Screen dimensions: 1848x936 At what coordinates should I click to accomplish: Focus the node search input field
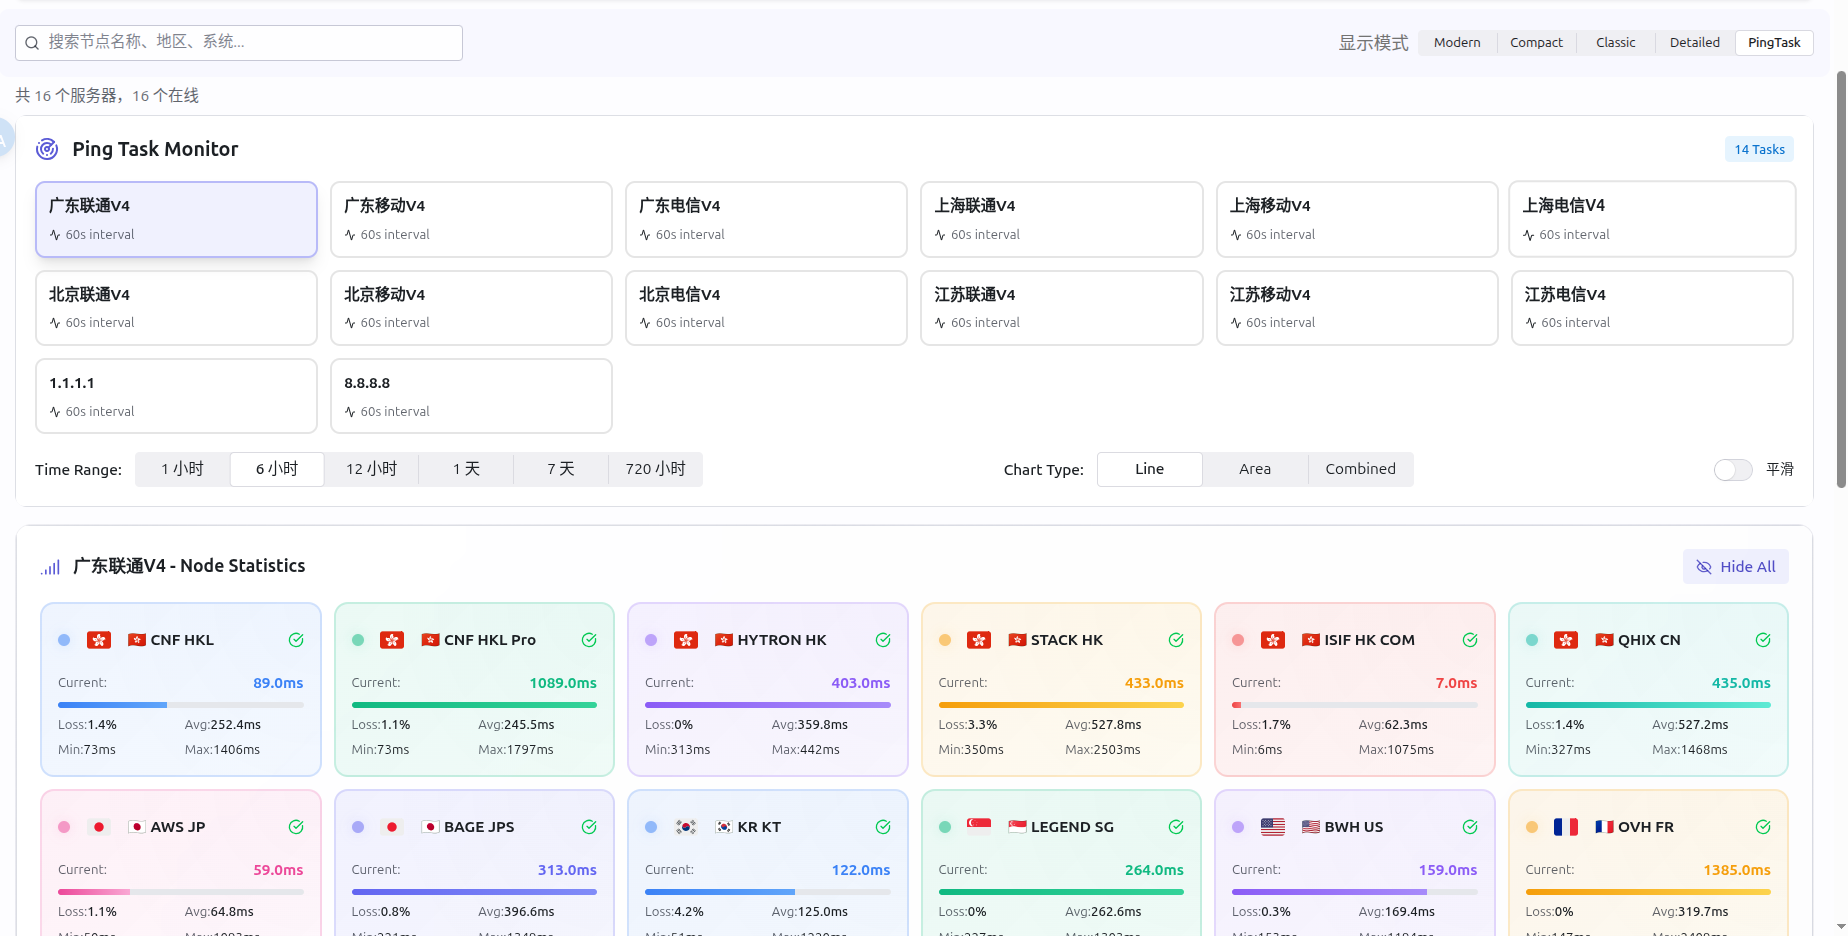click(x=250, y=43)
